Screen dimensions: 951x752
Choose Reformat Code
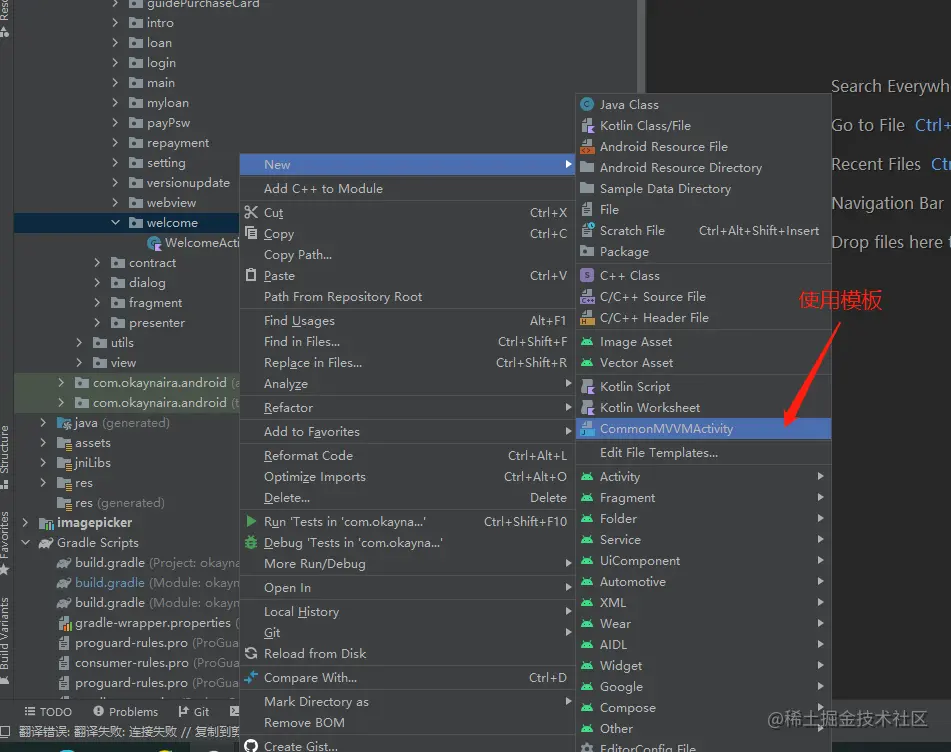pyautogui.click(x=407, y=455)
